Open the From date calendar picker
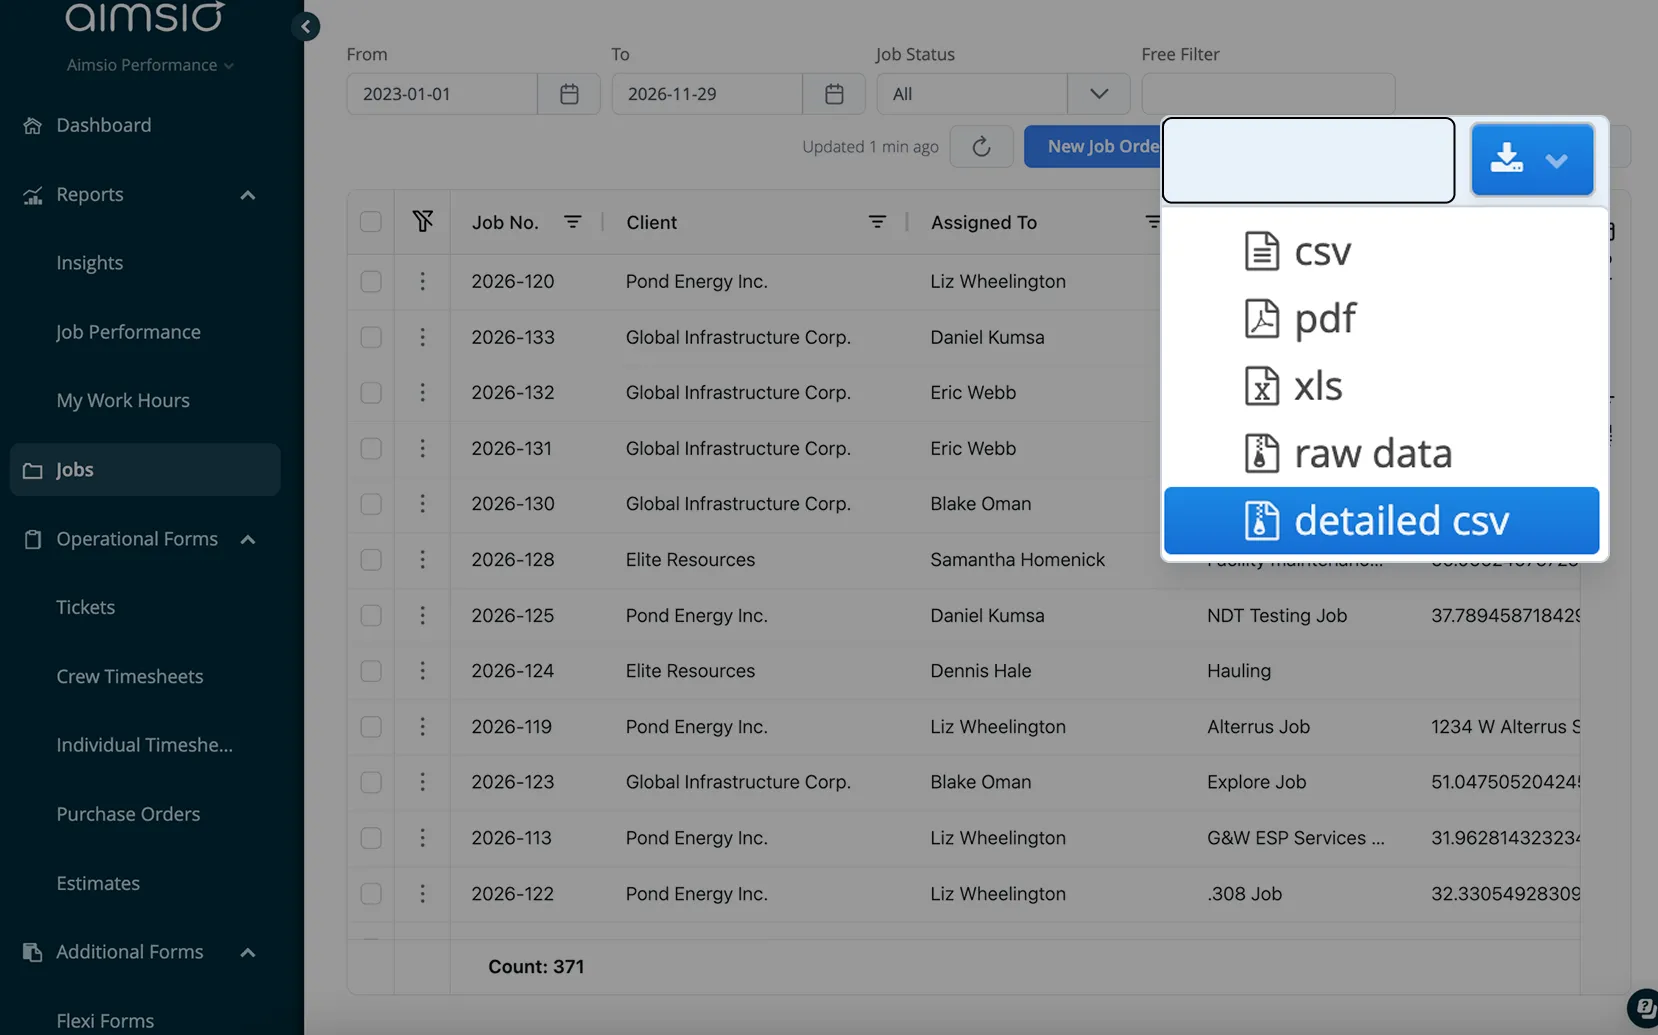1658x1035 pixels. click(x=569, y=94)
